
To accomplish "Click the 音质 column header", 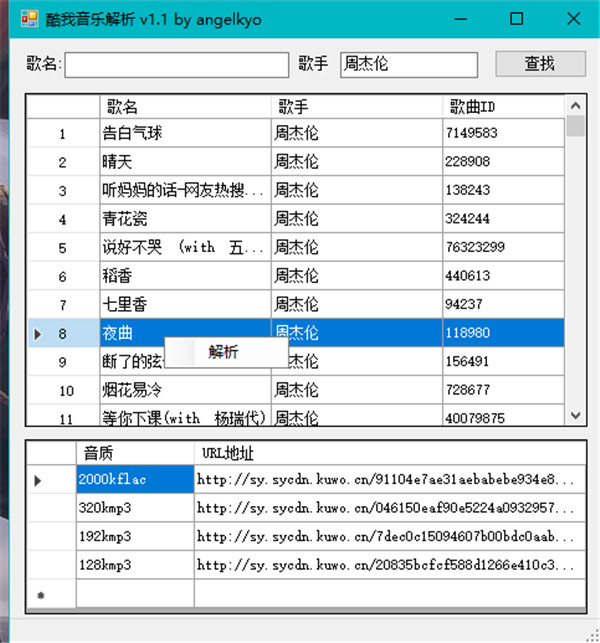I will [135, 453].
